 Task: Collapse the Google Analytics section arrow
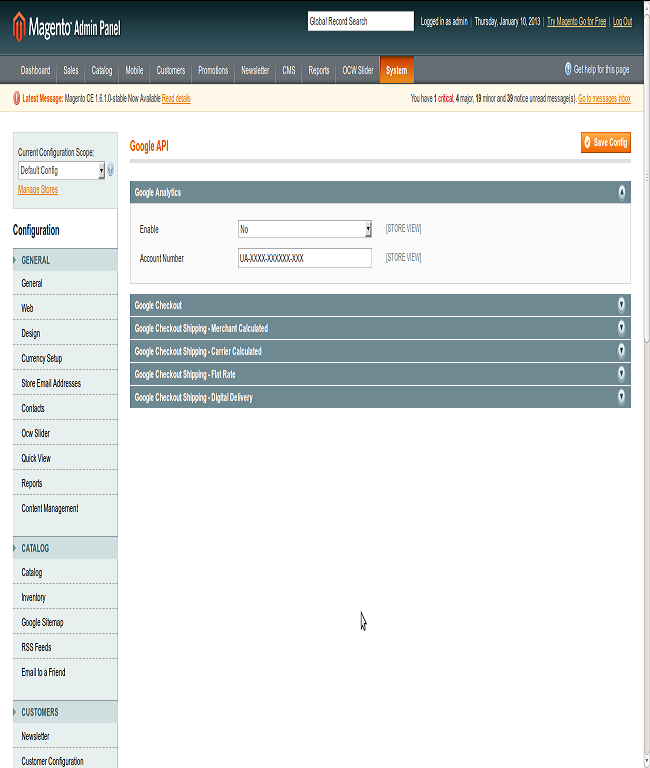pyautogui.click(x=621, y=192)
